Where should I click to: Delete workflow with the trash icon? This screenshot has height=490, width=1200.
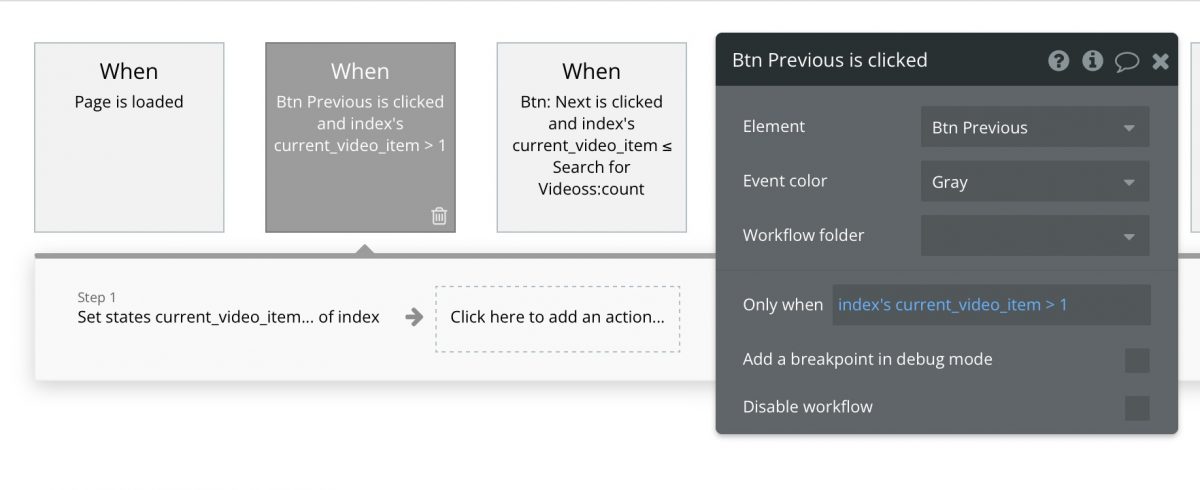coord(439,216)
